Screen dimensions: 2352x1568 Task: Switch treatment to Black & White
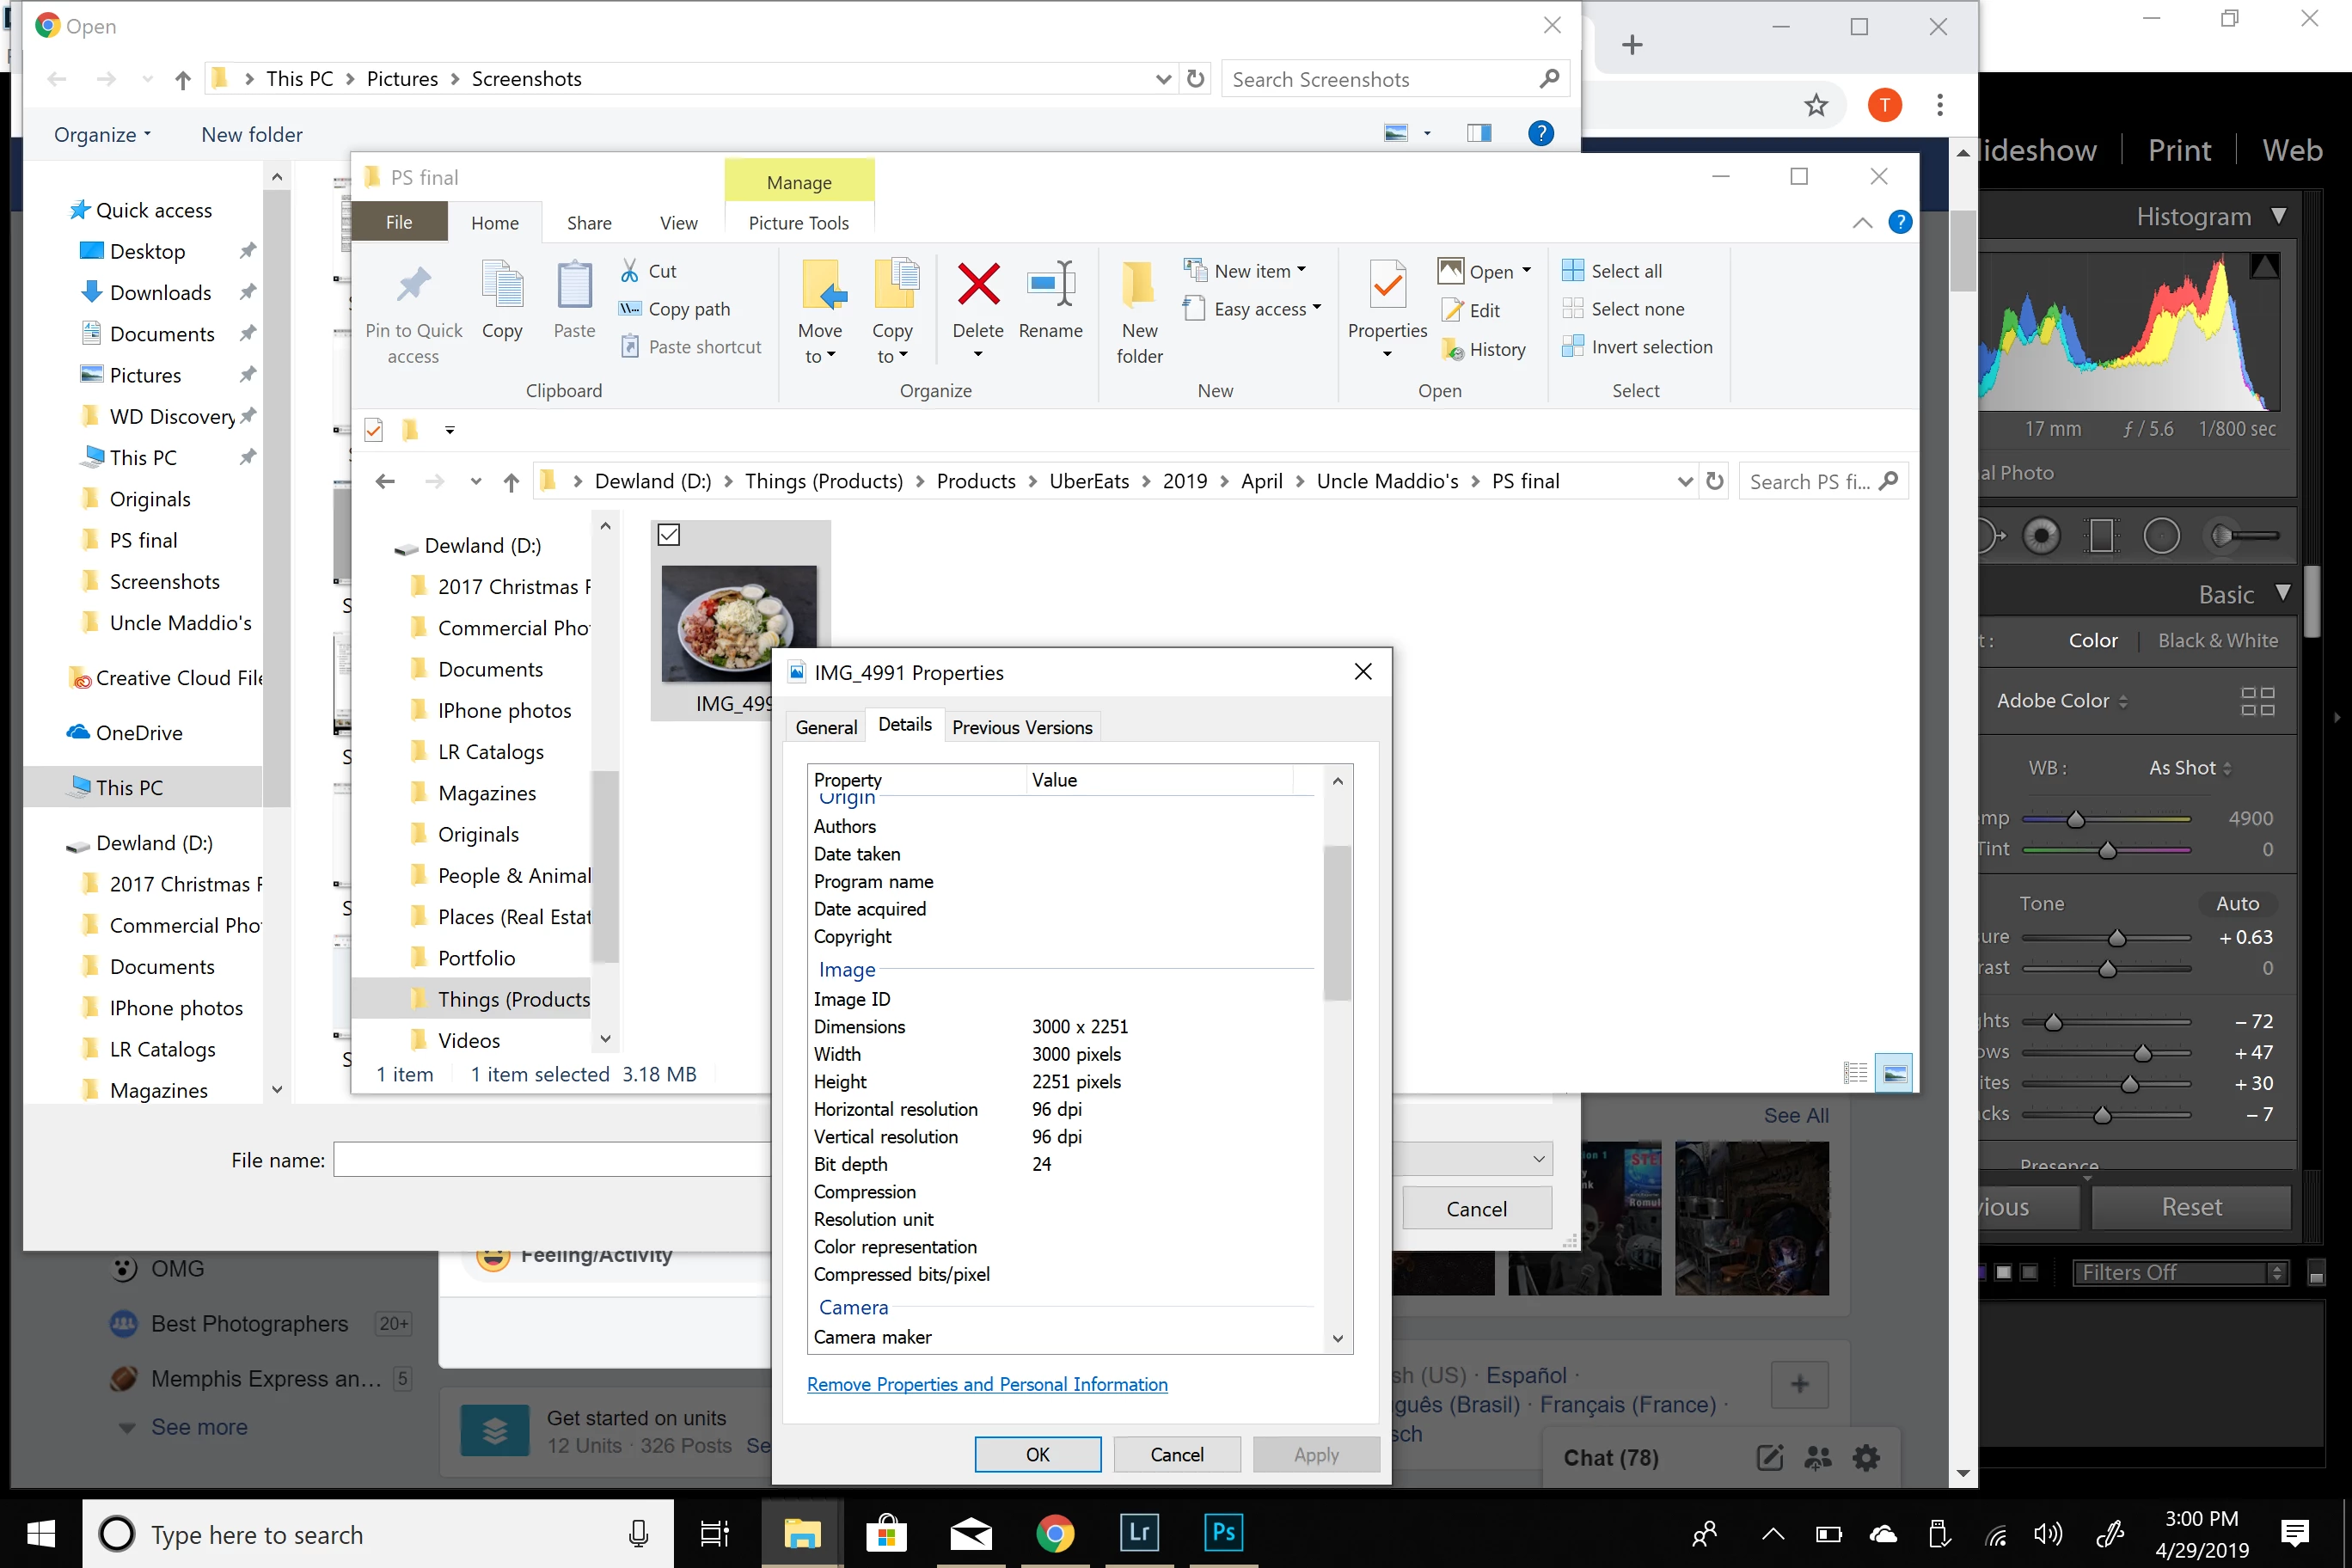[2217, 640]
